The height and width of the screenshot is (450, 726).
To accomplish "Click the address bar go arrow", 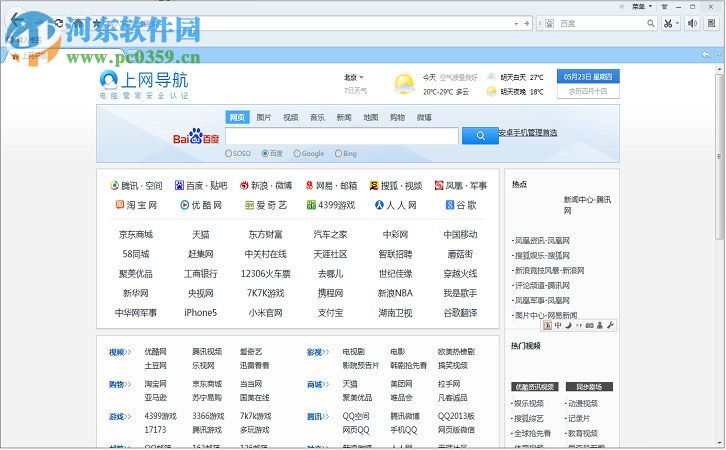I will (526, 23).
